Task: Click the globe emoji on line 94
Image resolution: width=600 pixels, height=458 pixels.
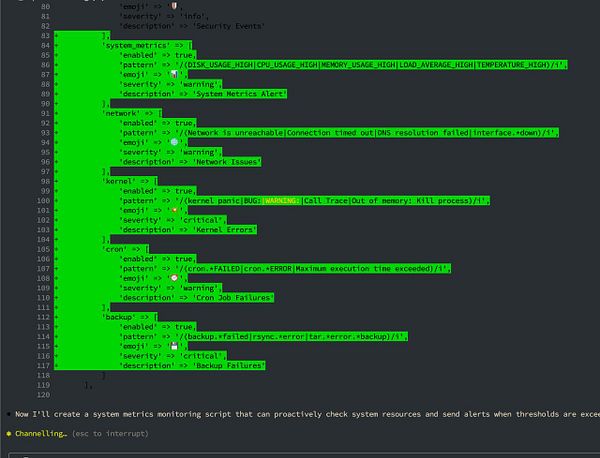Action: click(x=174, y=142)
